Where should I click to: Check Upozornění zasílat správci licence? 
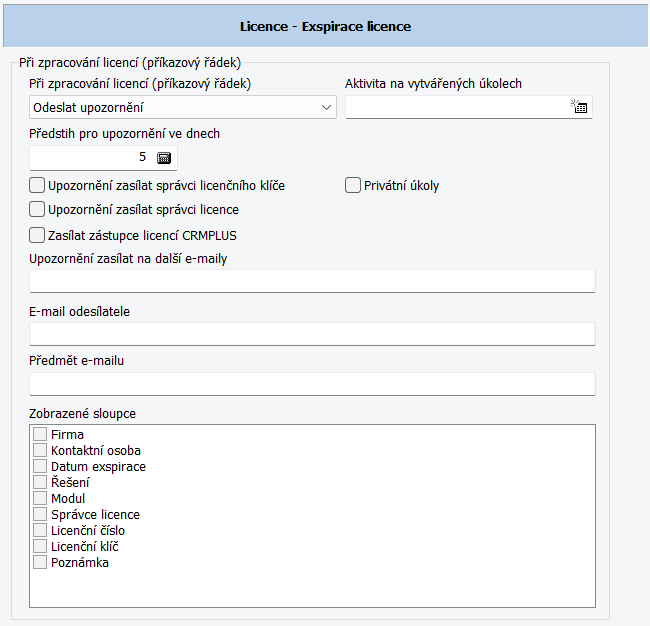pyautogui.click(x=37, y=209)
